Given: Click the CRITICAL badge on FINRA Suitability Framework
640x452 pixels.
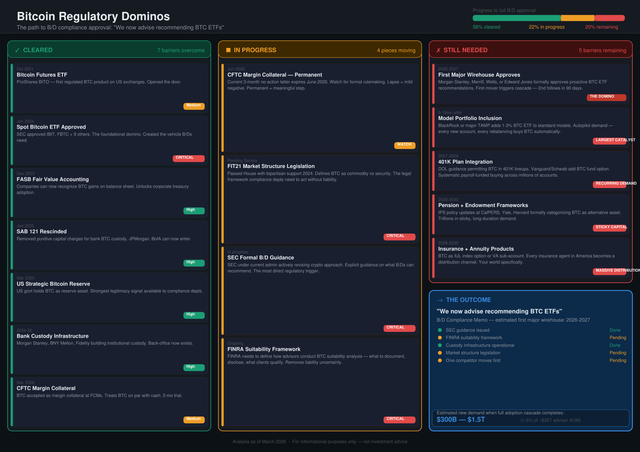Looking at the screenshot, I should (400, 420).
